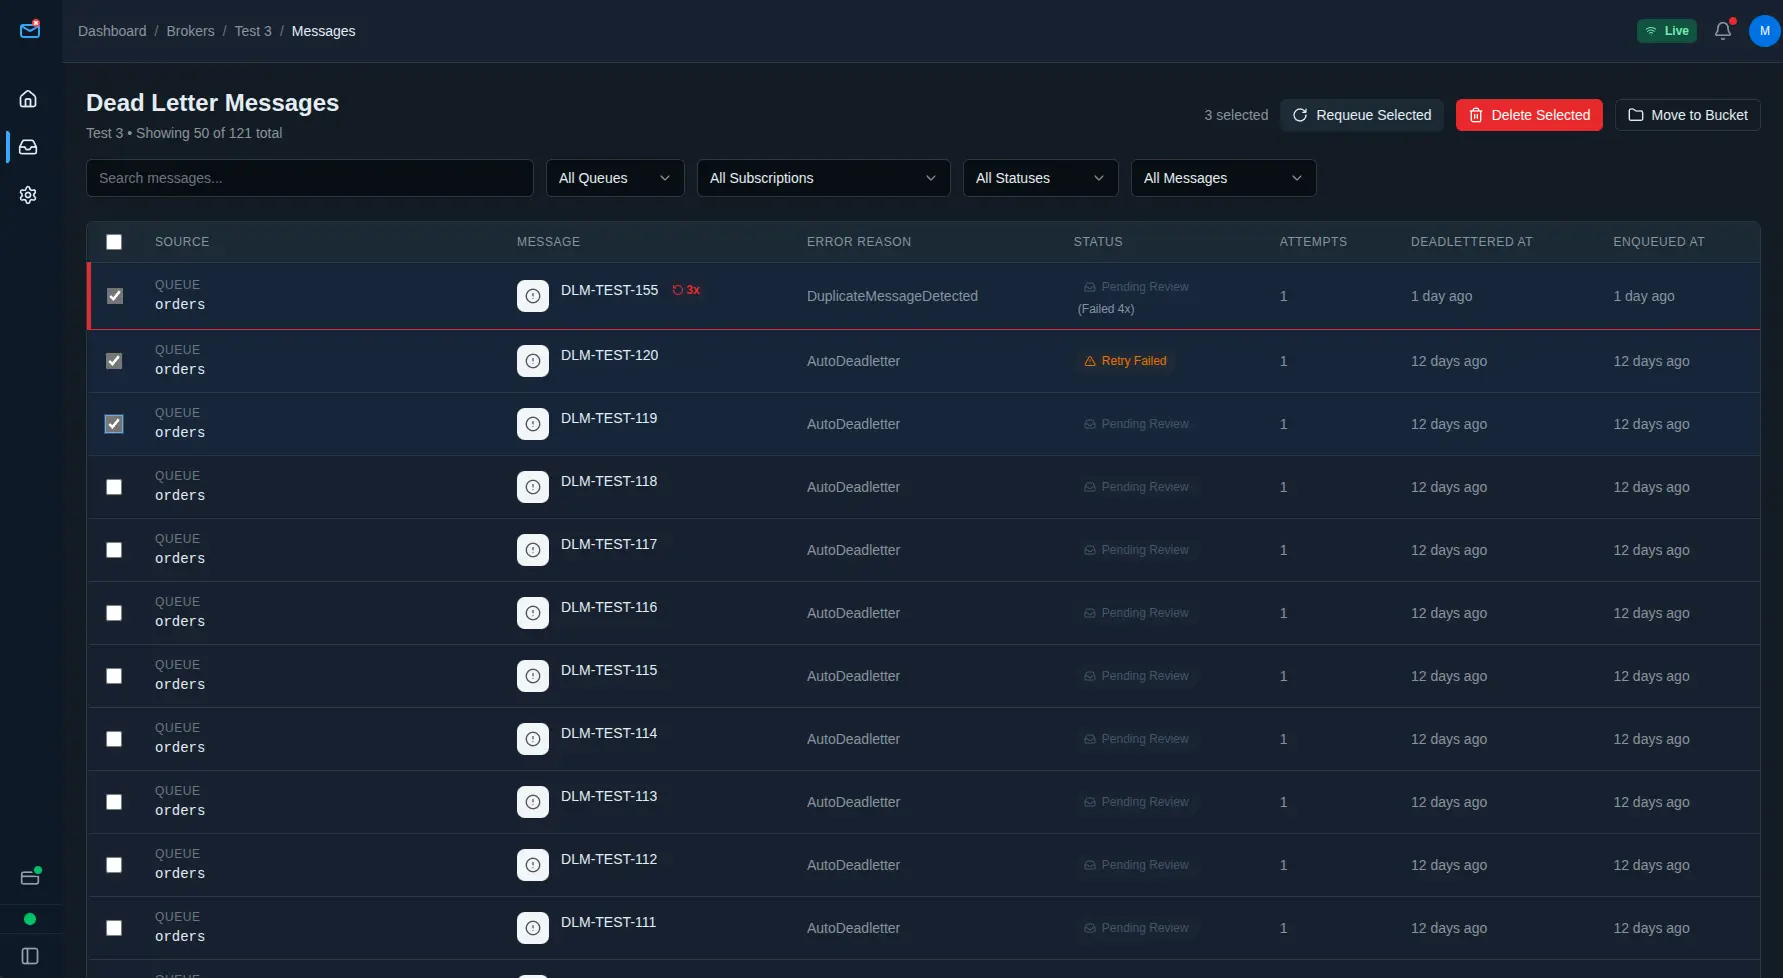1783x978 pixels.
Task: Open the app logo icon at top left
Action: coord(30,30)
